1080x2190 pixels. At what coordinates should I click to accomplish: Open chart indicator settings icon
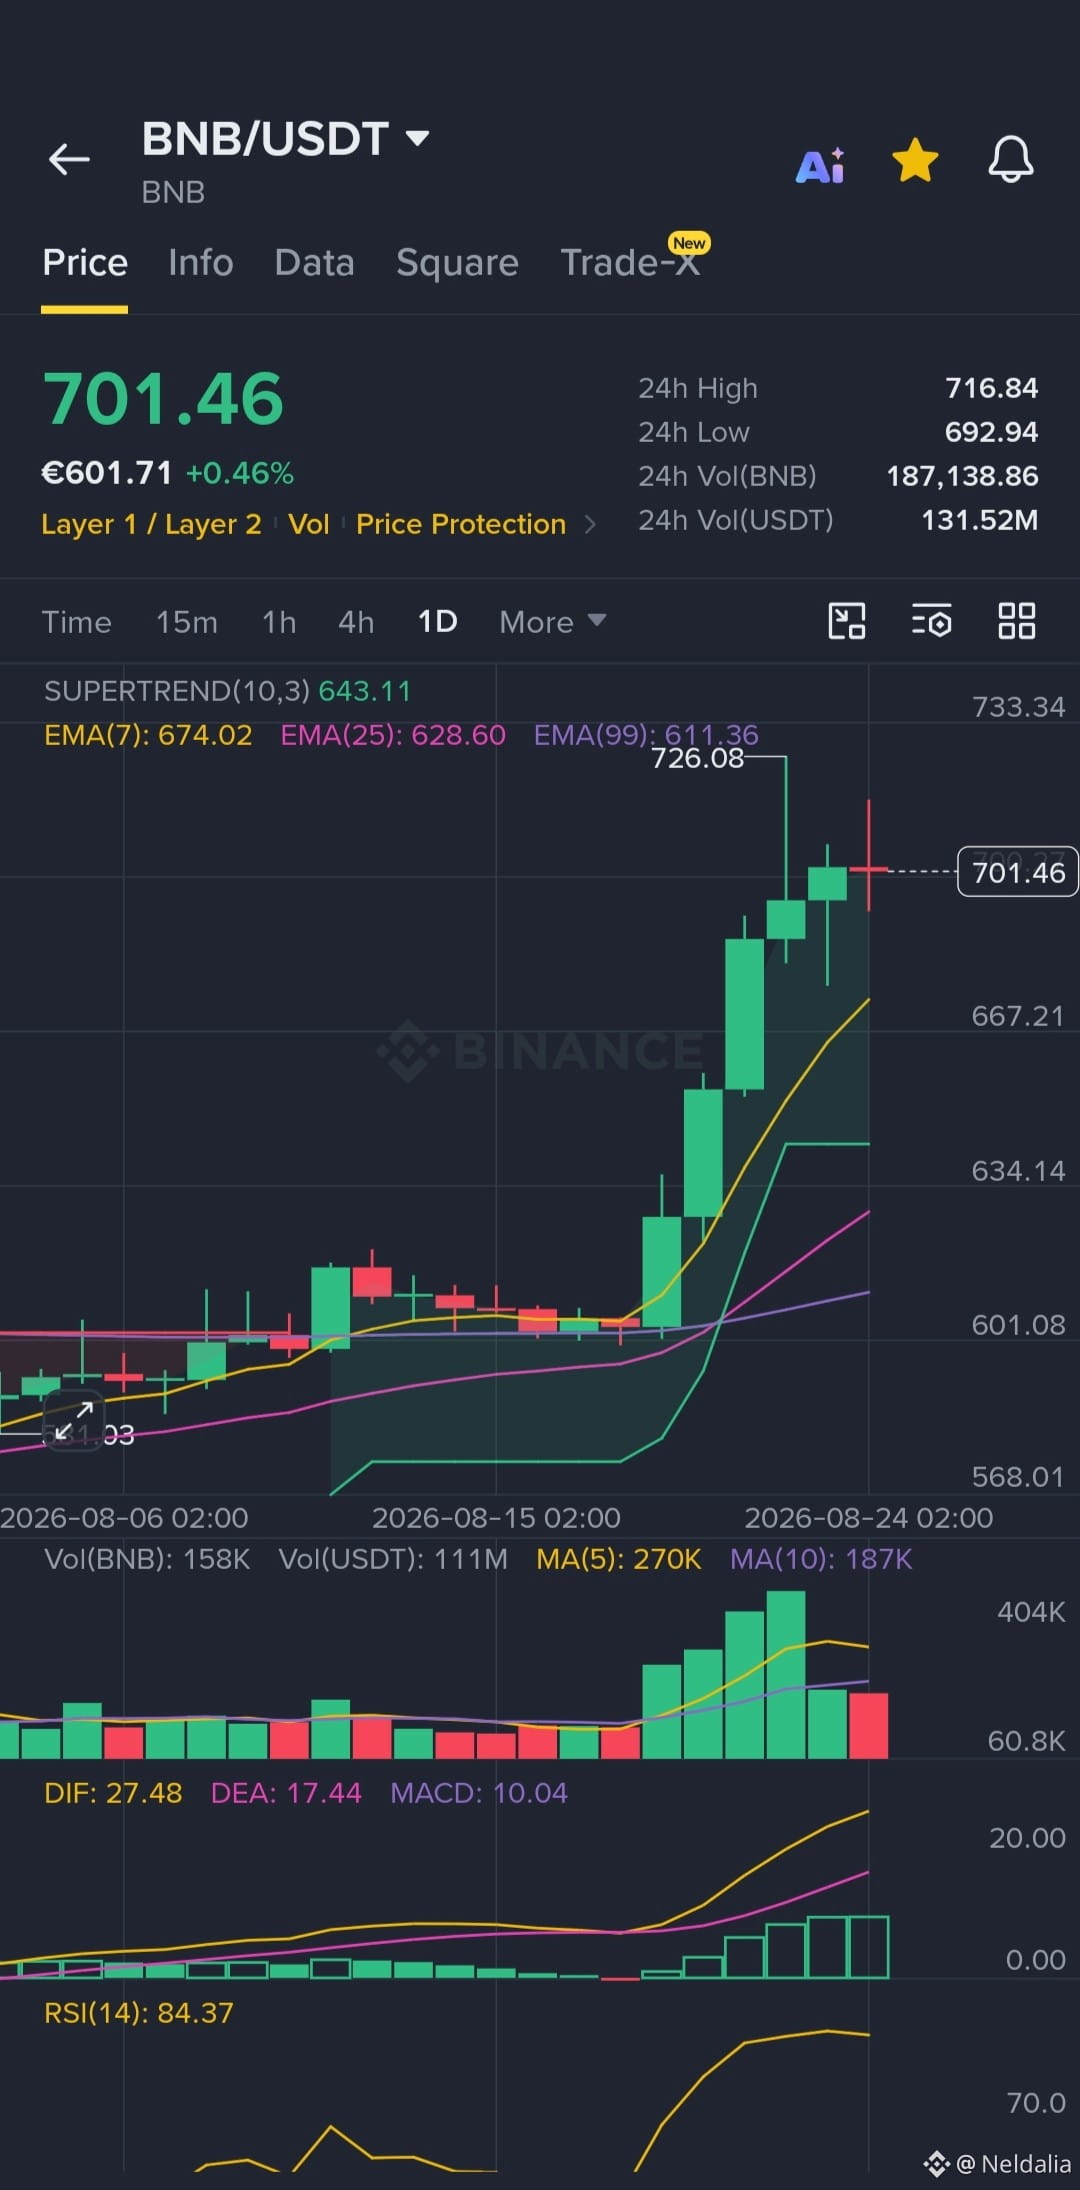931,621
